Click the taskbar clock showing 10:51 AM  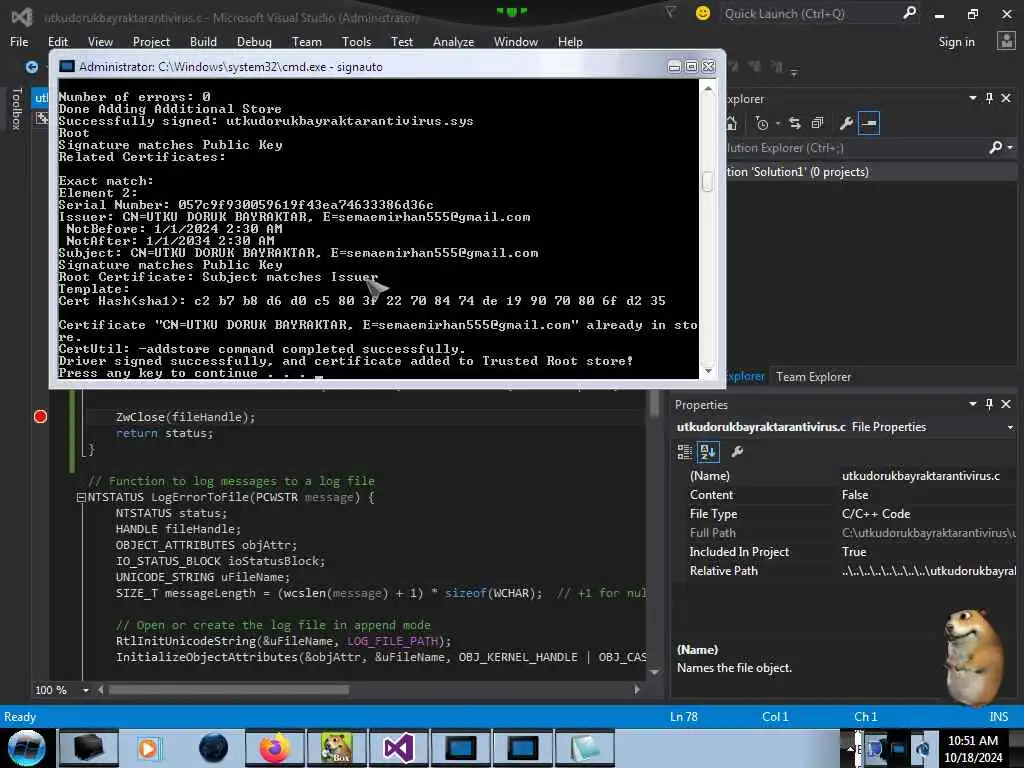tap(973, 748)
